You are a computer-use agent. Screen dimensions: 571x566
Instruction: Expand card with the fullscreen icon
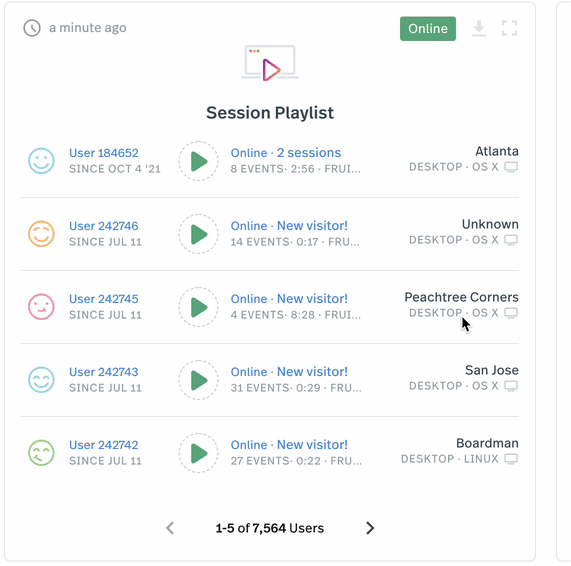tap(509, 28)
